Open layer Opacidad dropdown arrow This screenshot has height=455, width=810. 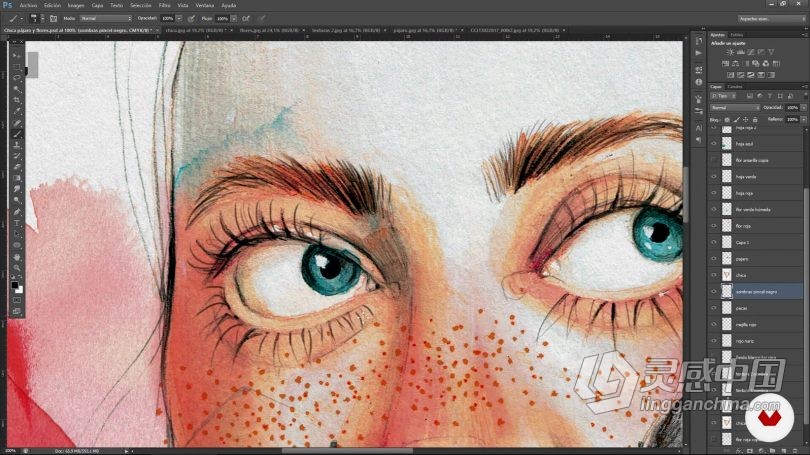803,107
